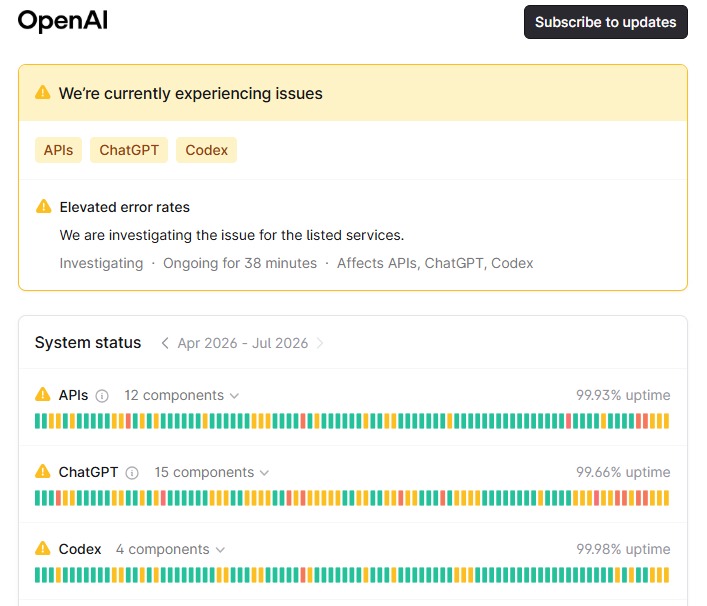Open the Elevated error rates incident

124,207
